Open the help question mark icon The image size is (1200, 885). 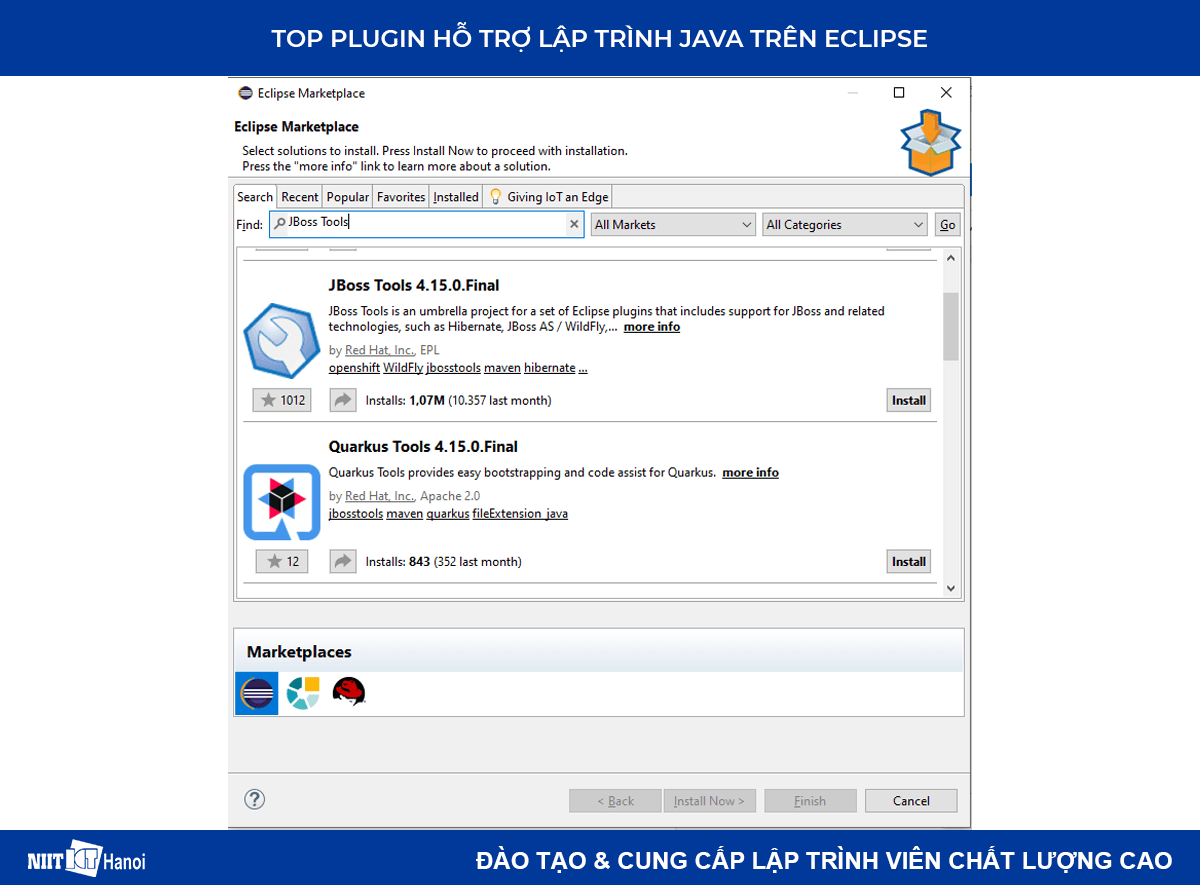pyautogui.click(x=254, y=800)
